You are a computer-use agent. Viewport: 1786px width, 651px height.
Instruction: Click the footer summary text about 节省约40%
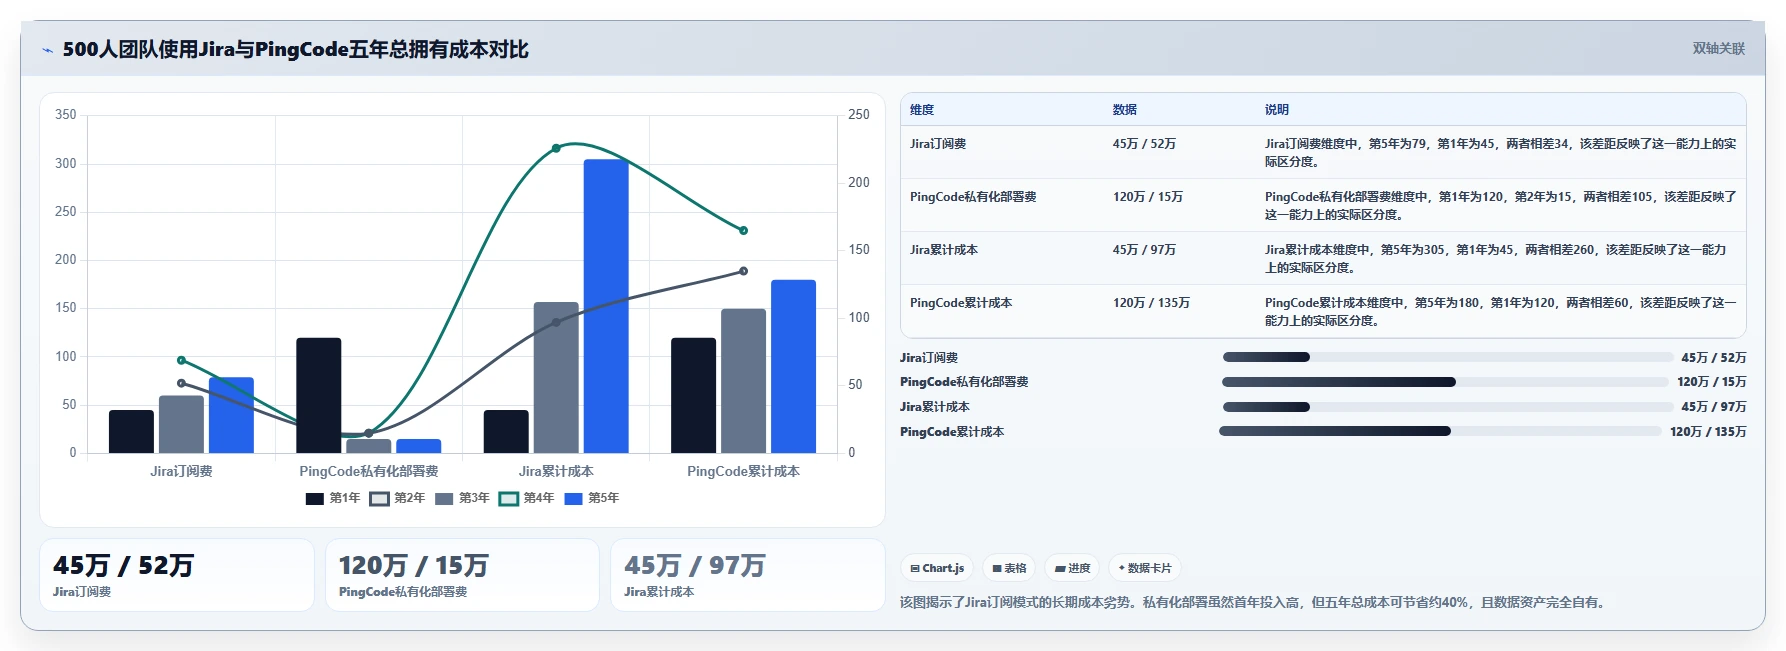[x=1255, y=602]
